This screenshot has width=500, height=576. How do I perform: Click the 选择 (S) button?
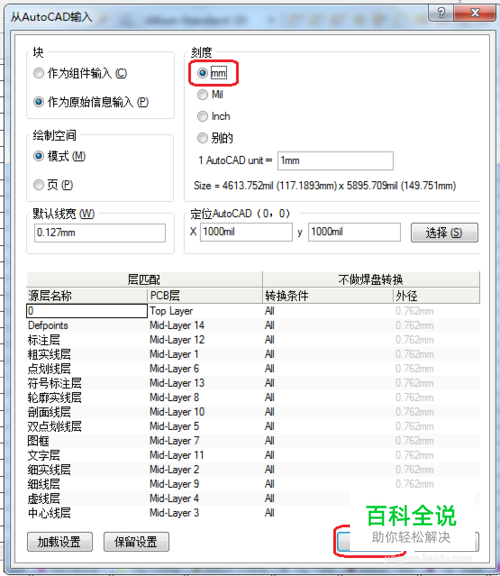pos(444,233)
